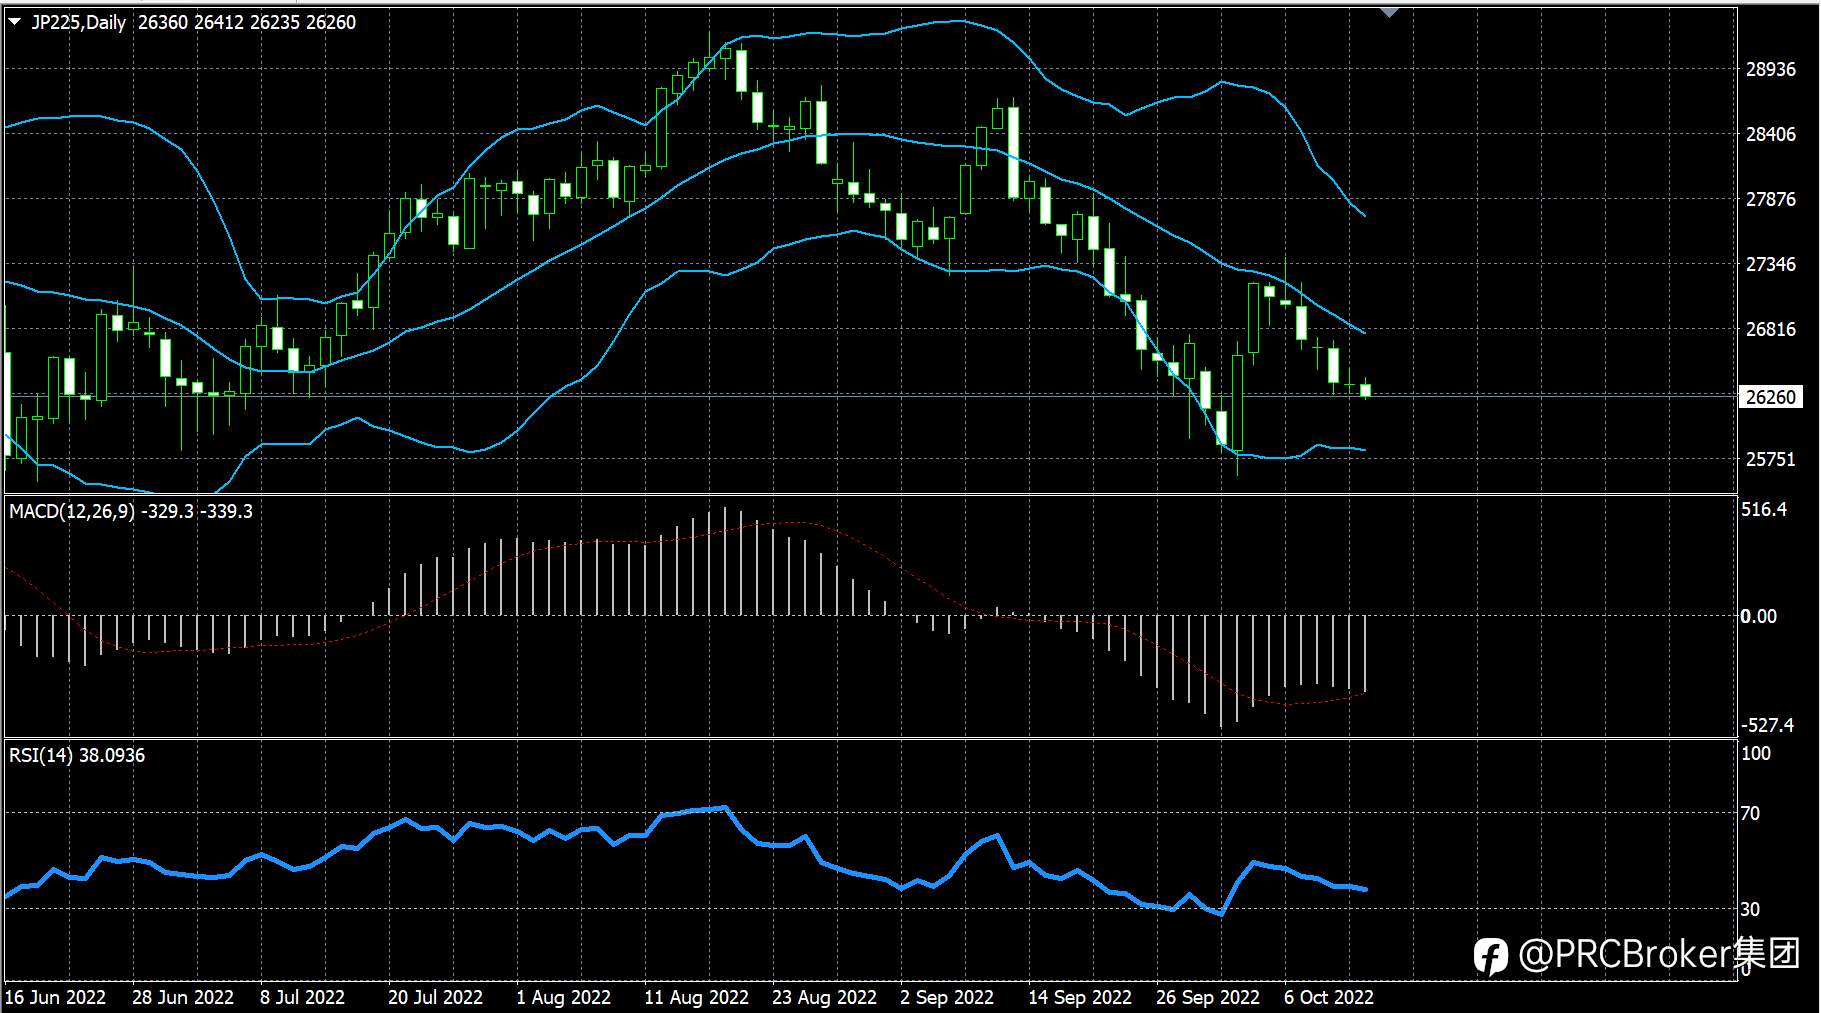Click the 1 Aug 2022 date label

(563, 997)
